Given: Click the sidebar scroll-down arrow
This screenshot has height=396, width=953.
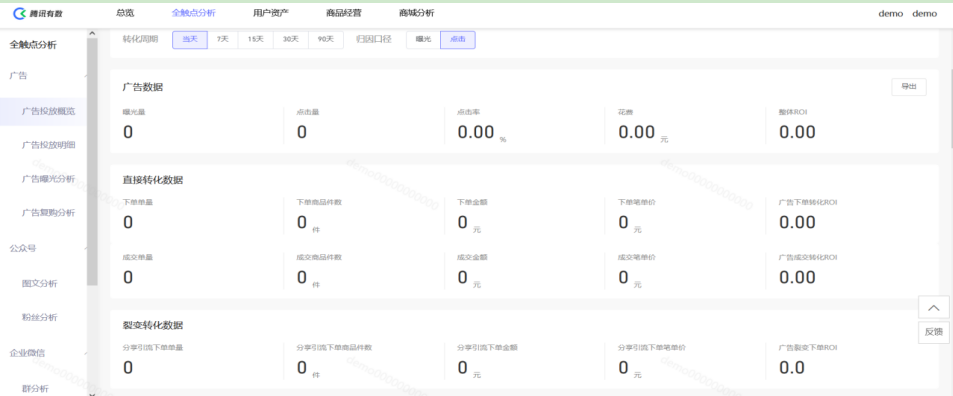Looking at the screenshot, I should [92, 393].
